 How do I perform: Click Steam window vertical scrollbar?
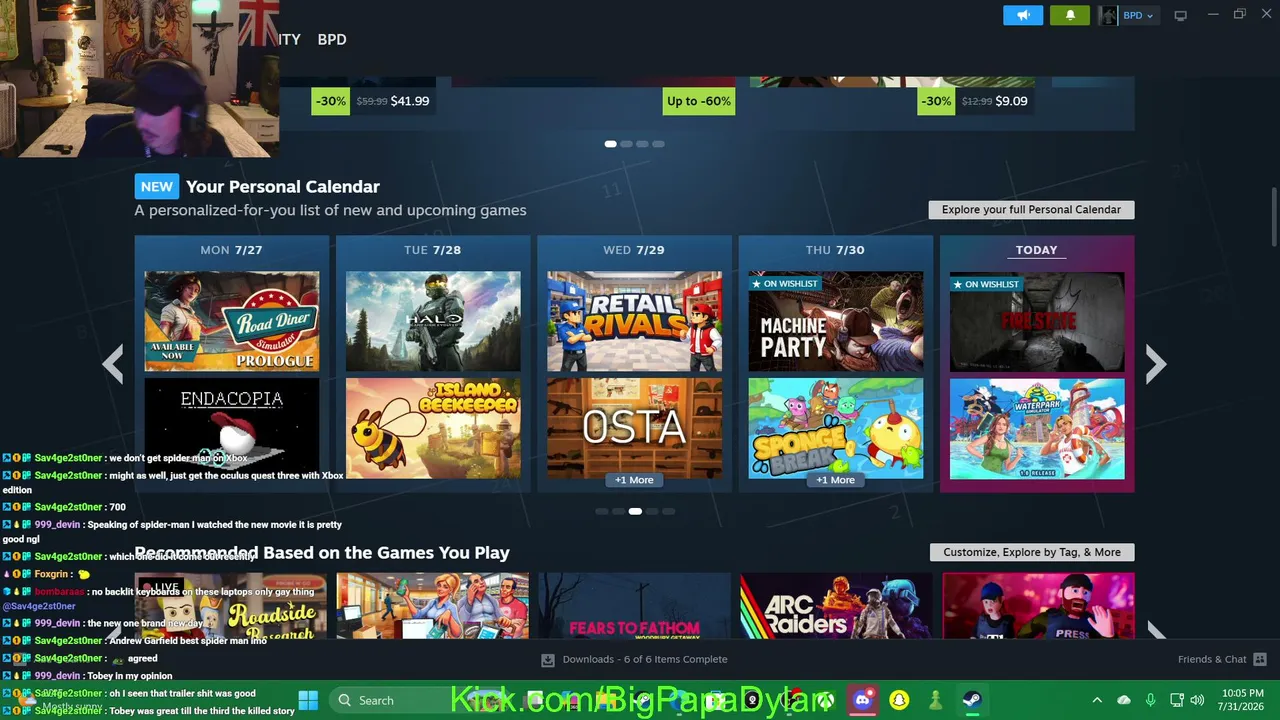click(1274, 215)
